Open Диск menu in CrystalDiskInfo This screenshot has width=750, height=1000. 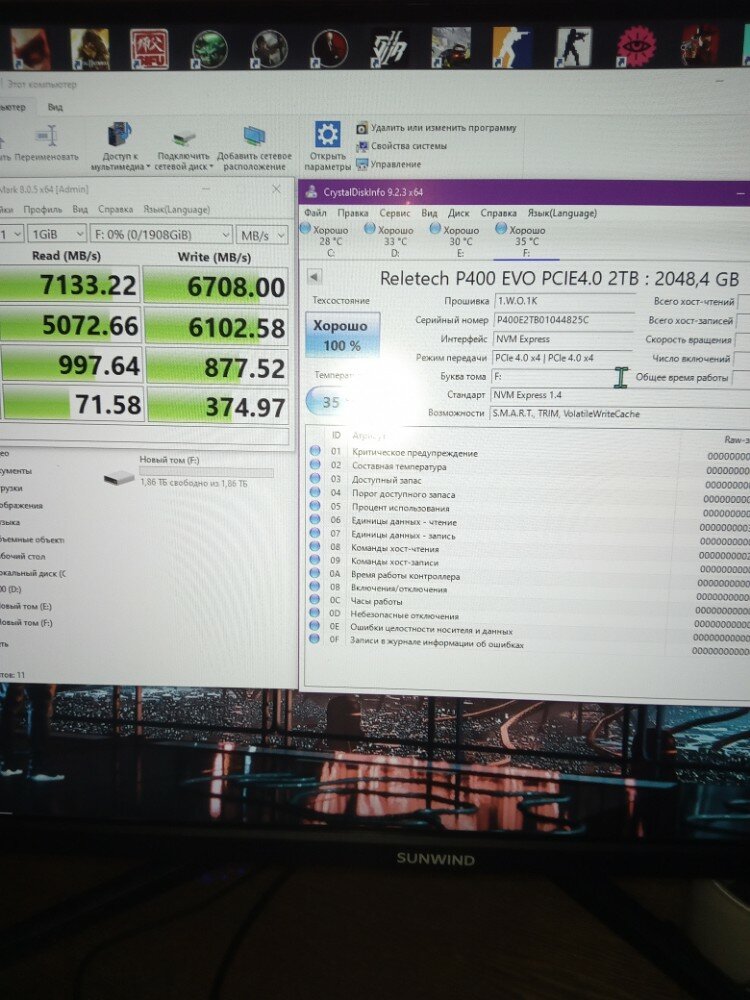coord(458,213)
